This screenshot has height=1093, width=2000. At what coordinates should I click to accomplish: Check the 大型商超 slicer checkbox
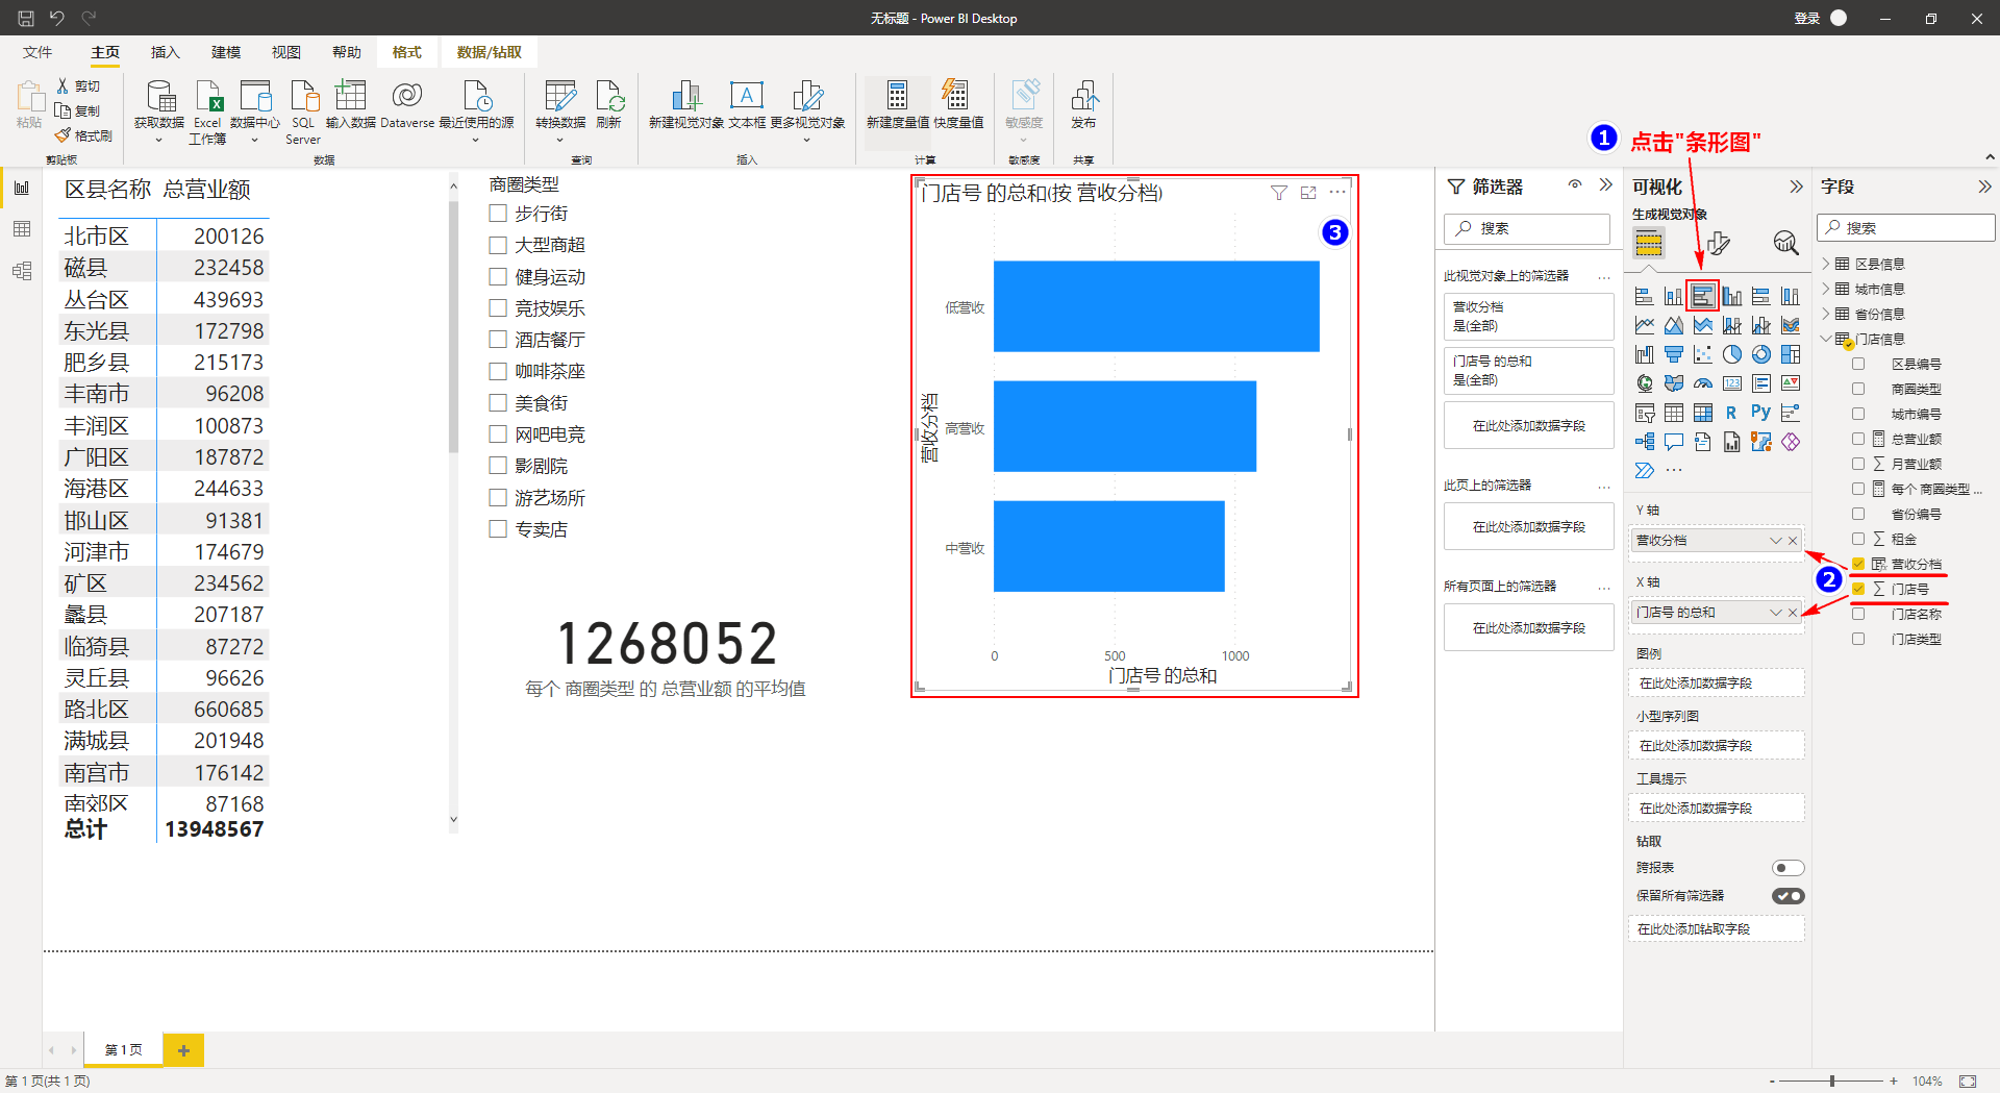pyautogui.click(x=498, y=245)
